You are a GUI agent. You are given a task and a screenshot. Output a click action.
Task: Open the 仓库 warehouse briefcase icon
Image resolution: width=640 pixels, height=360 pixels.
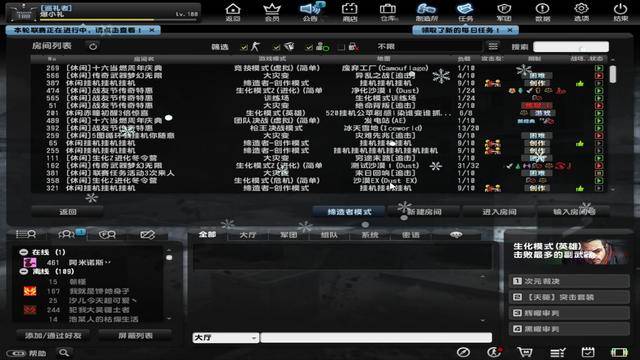click(388, 11)
